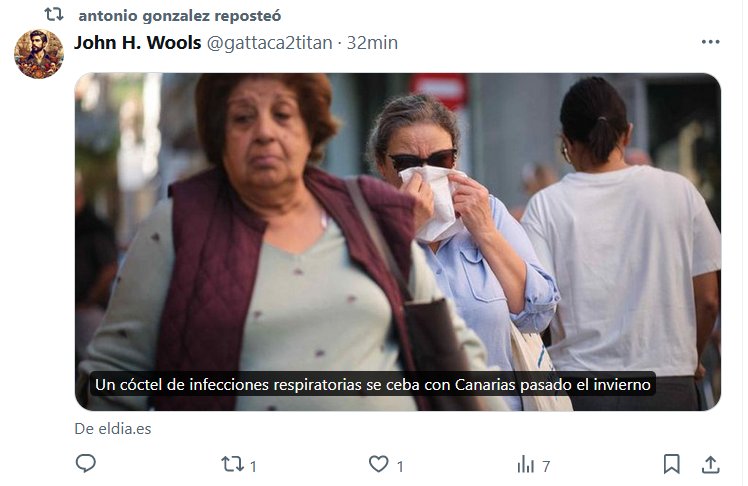Open 'antonio gonzalez reposteó' link
The image size is (748, 486).
(180, 16)
